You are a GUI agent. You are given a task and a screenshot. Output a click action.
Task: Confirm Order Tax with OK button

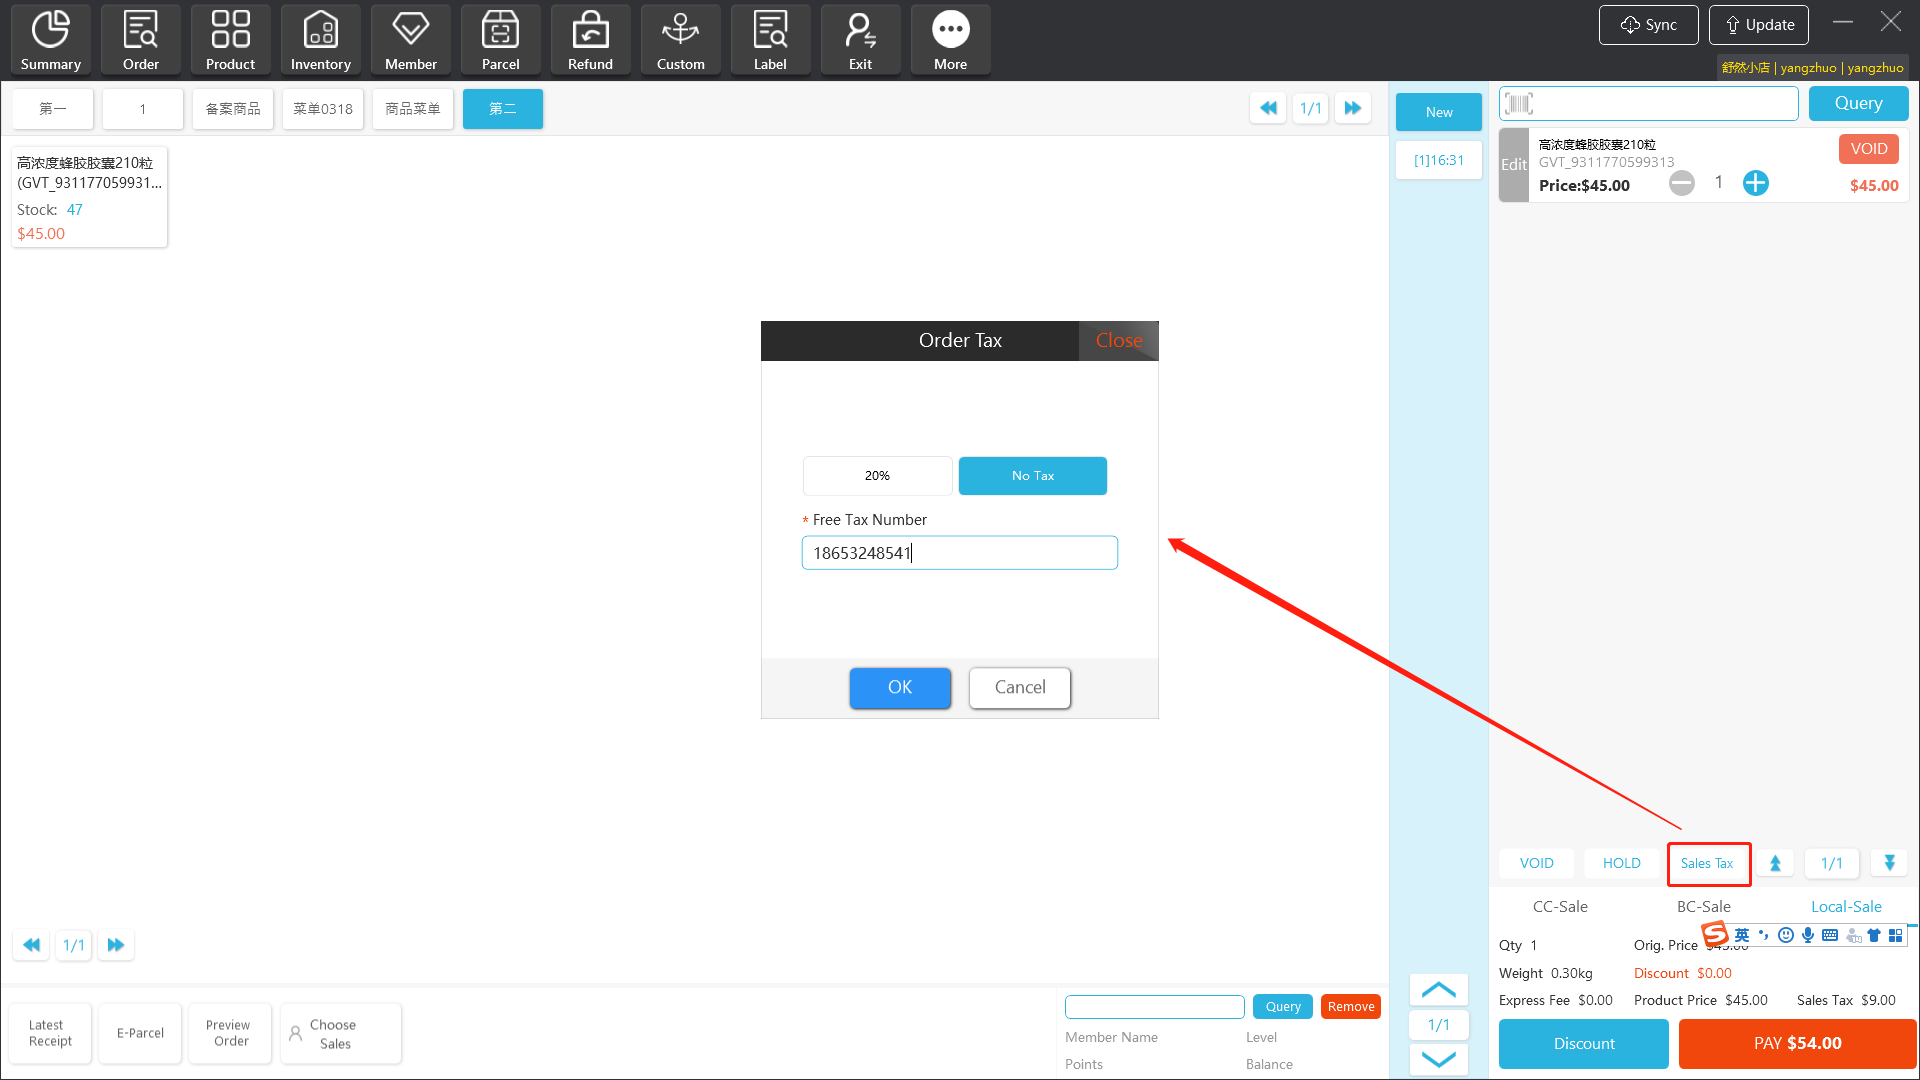899,688
